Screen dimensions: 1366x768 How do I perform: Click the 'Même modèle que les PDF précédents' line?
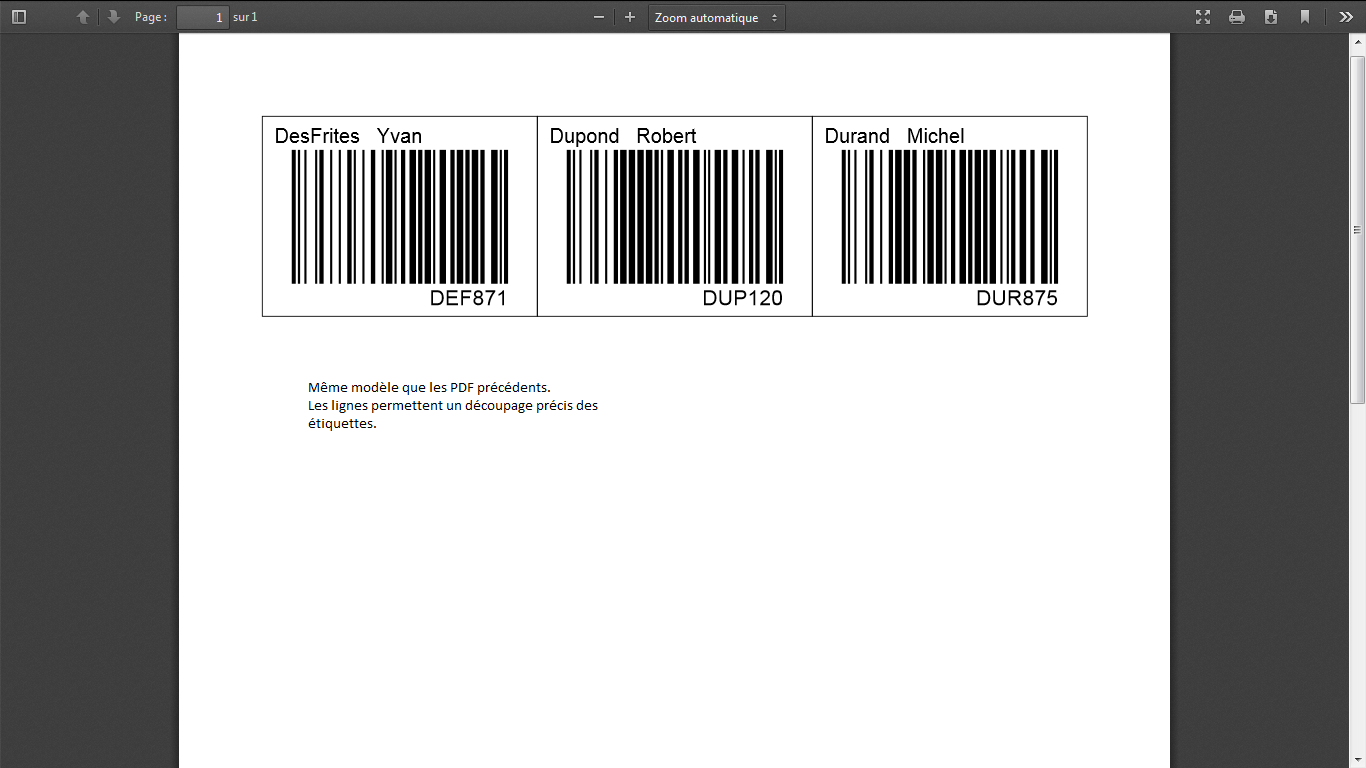coord(429,387)
